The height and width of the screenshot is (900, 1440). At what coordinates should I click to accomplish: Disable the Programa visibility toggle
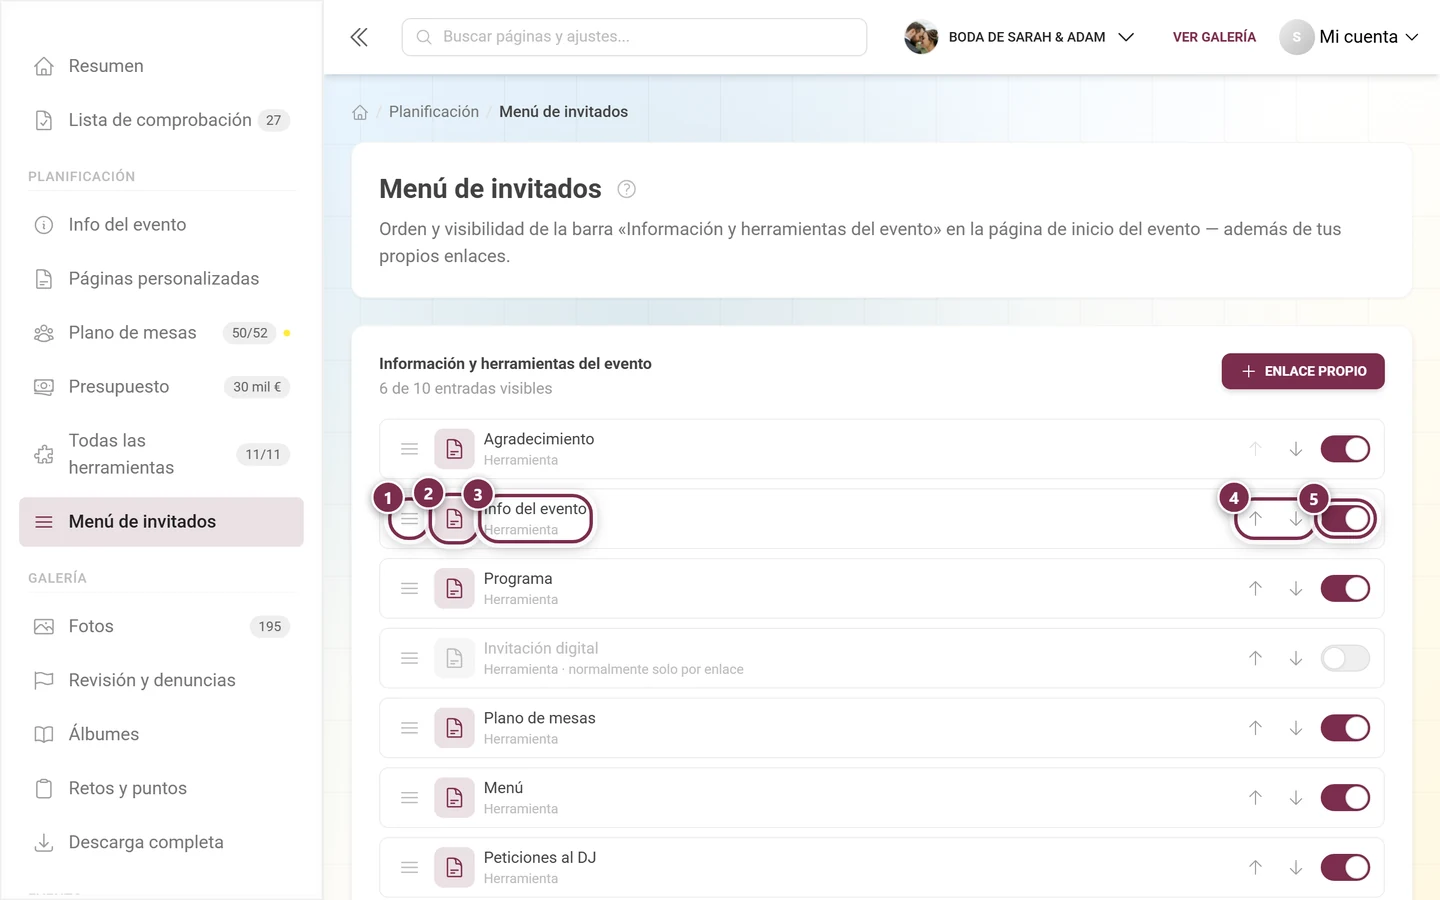(1345, 588)
